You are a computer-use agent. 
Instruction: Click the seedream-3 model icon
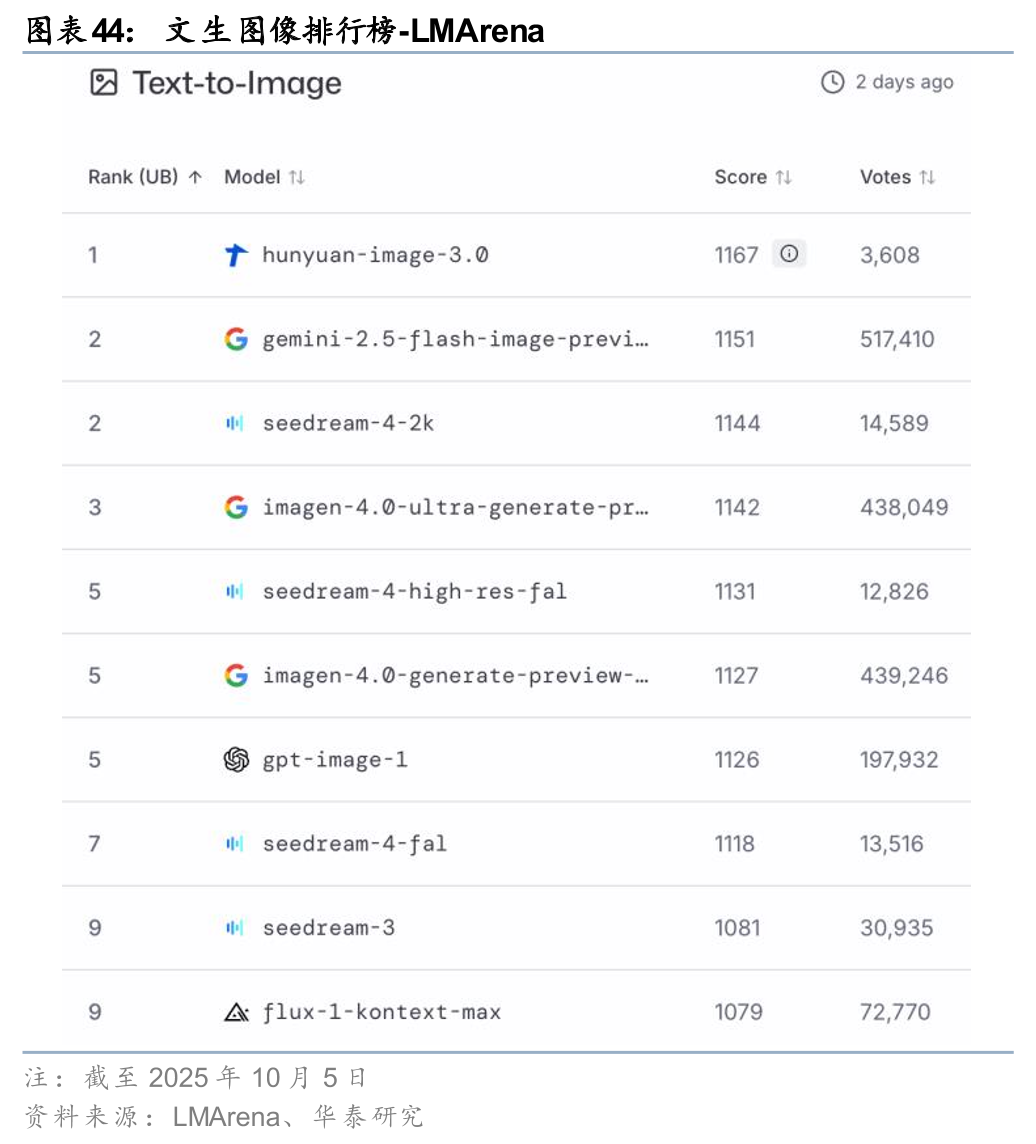click(x=235, y=928)
